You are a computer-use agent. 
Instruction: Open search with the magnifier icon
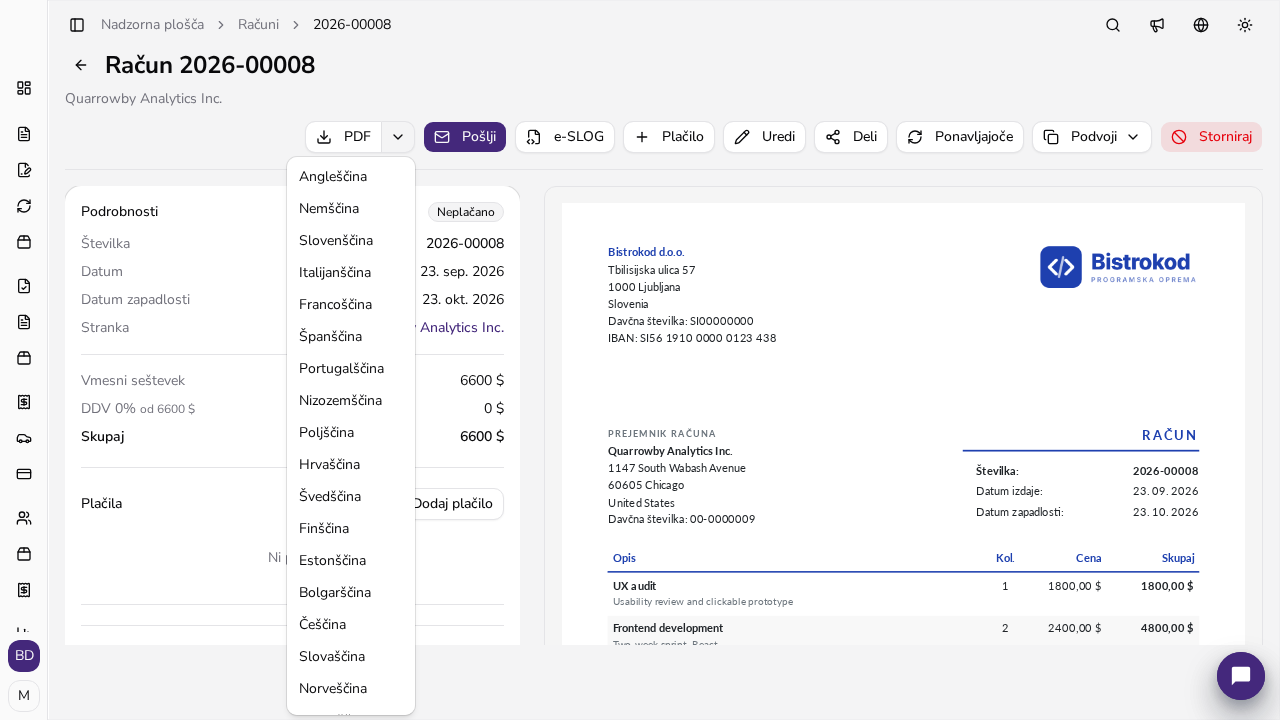1113,25
